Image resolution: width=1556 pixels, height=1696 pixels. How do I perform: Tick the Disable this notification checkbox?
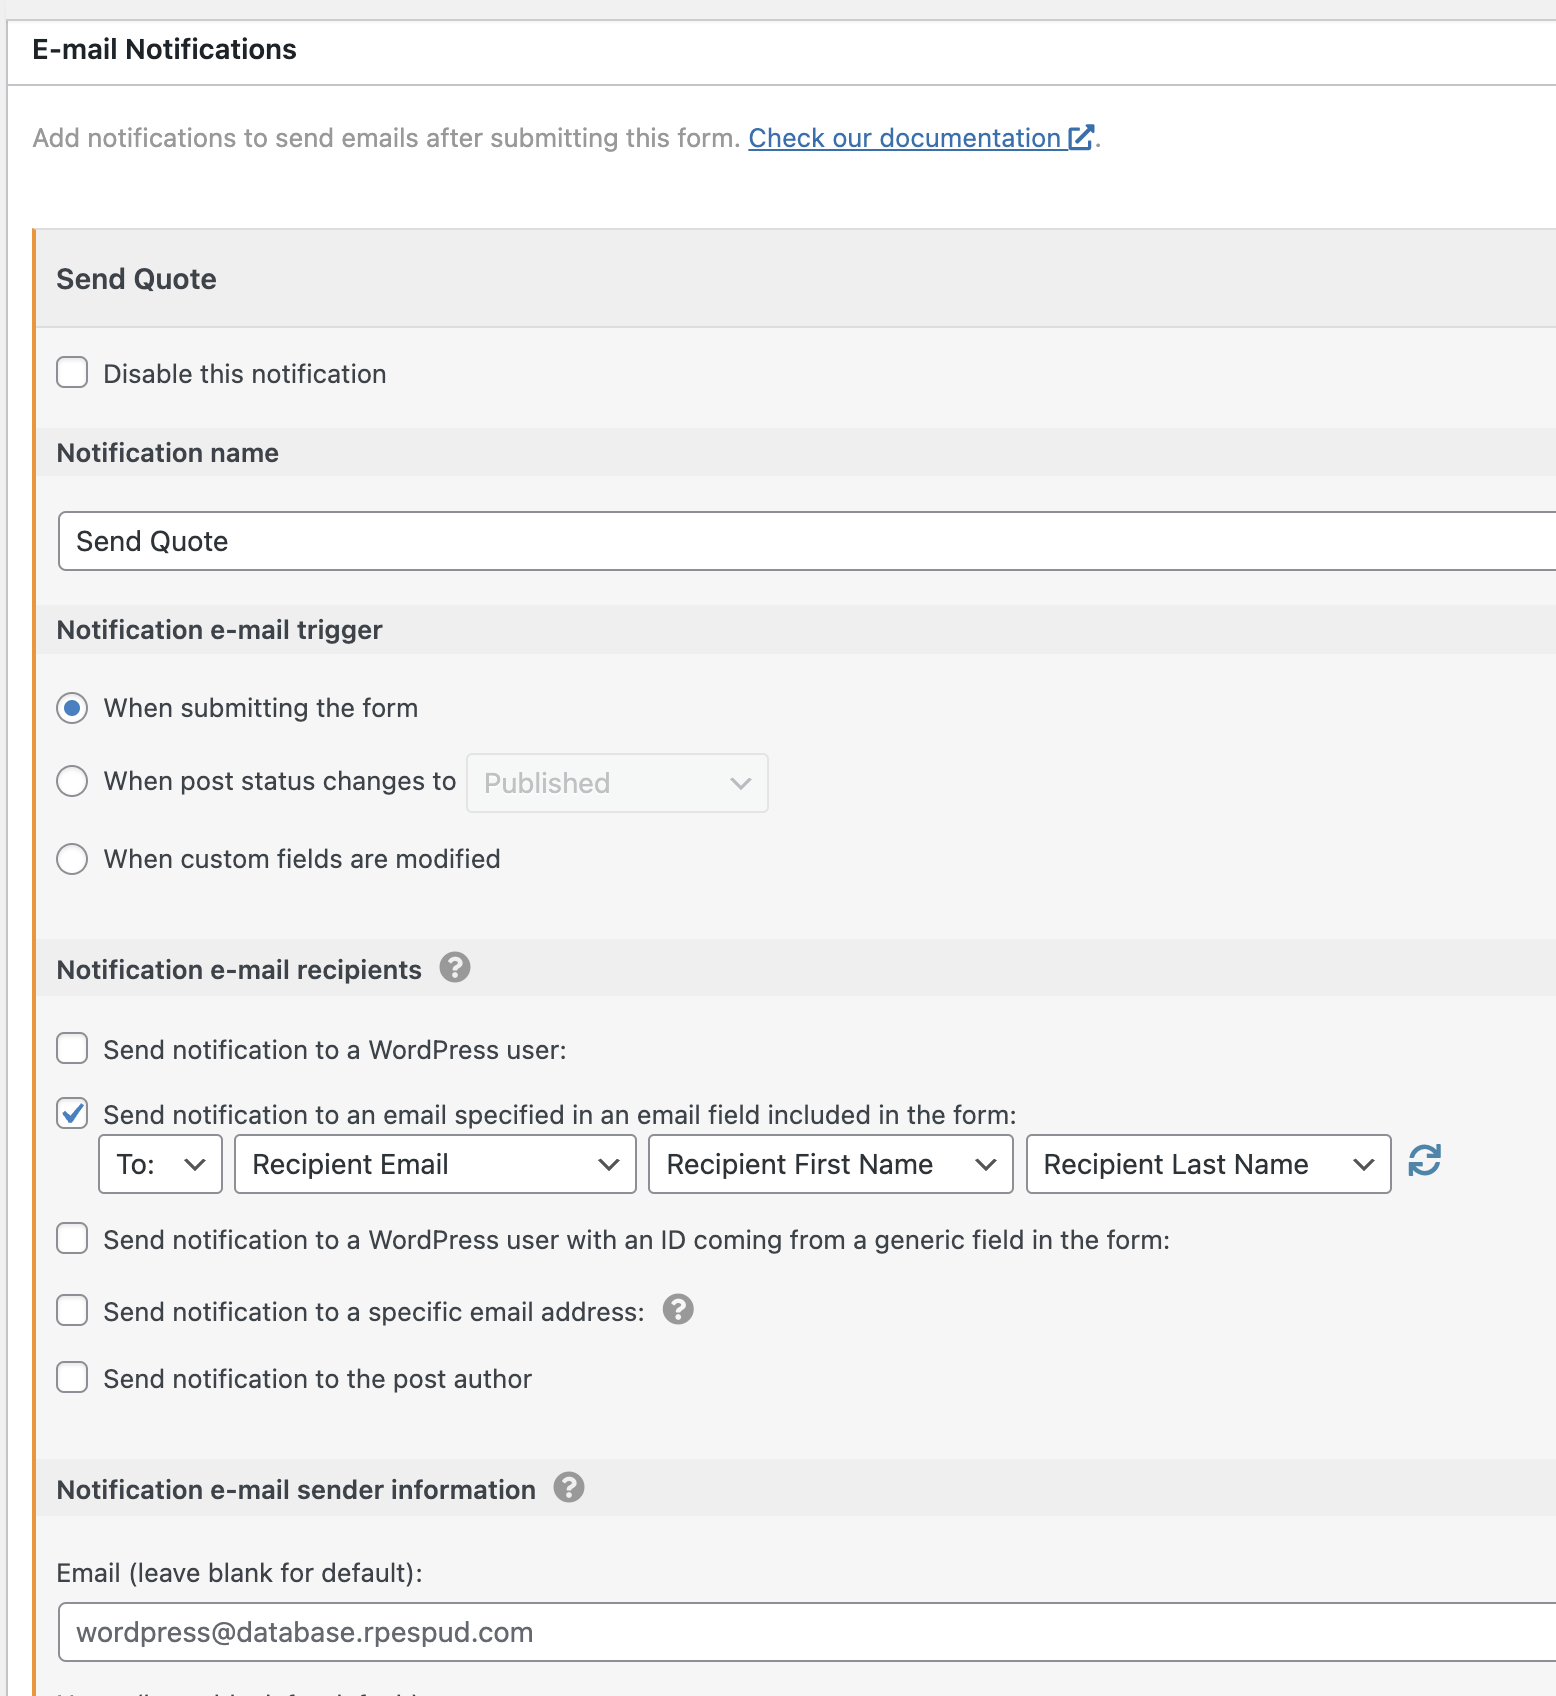click(72, 372)
